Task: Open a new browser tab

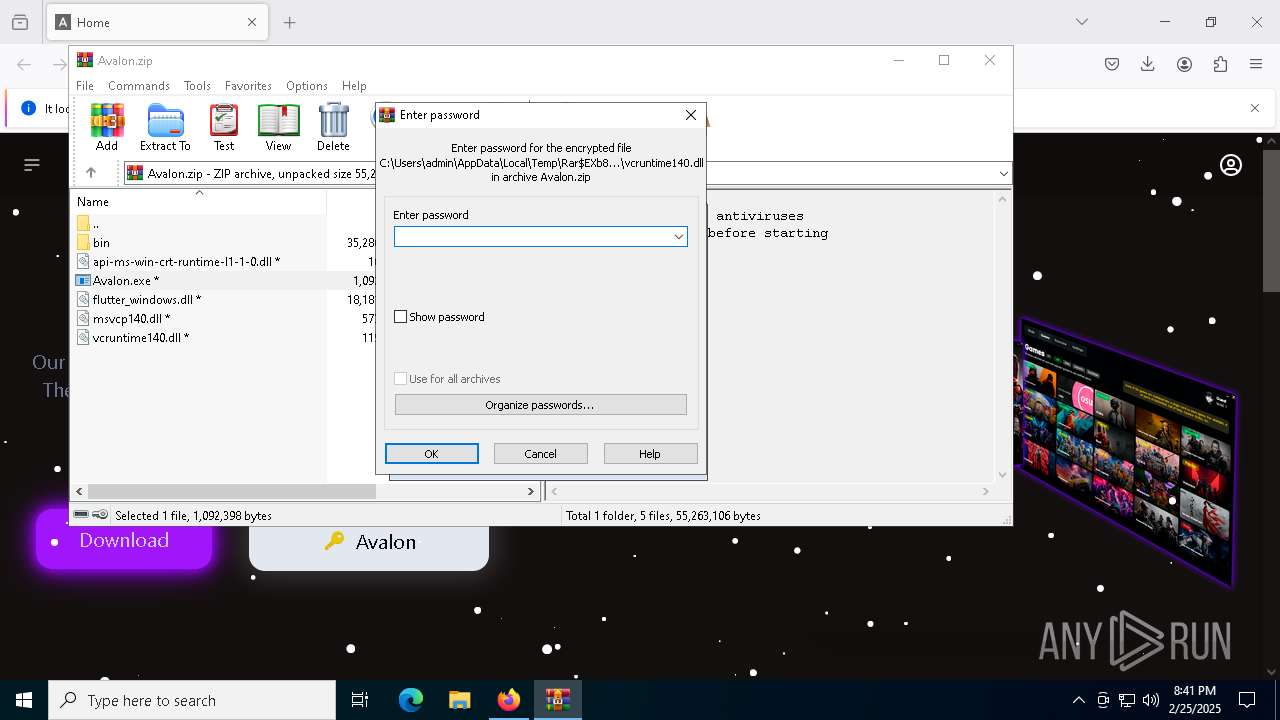Action: pyautogui.click(x=290, y=22)
